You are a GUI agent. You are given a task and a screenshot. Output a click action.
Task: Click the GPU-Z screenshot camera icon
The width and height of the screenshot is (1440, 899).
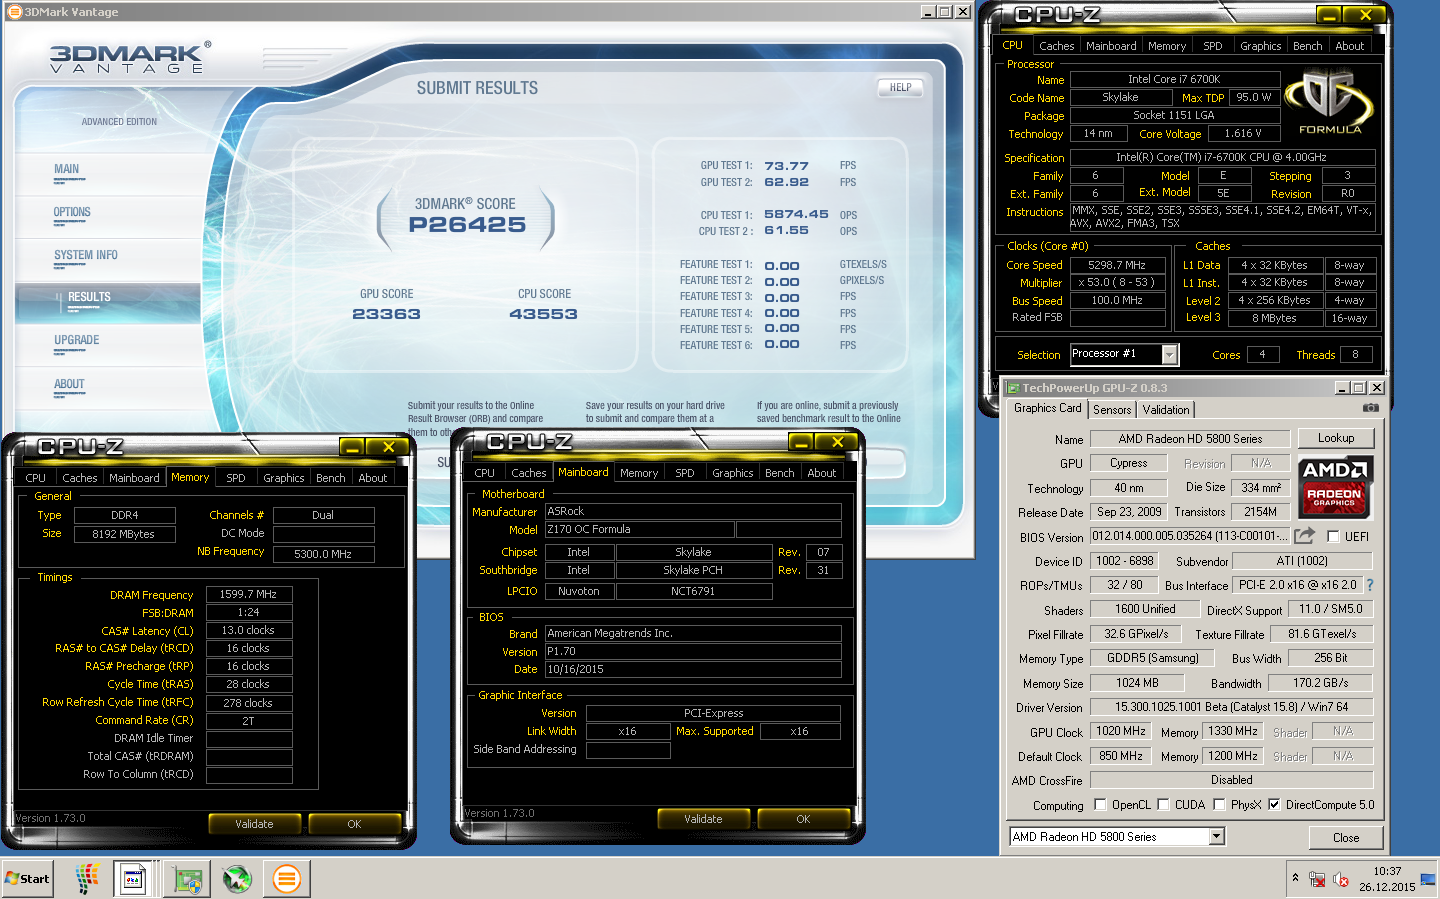1370,408
